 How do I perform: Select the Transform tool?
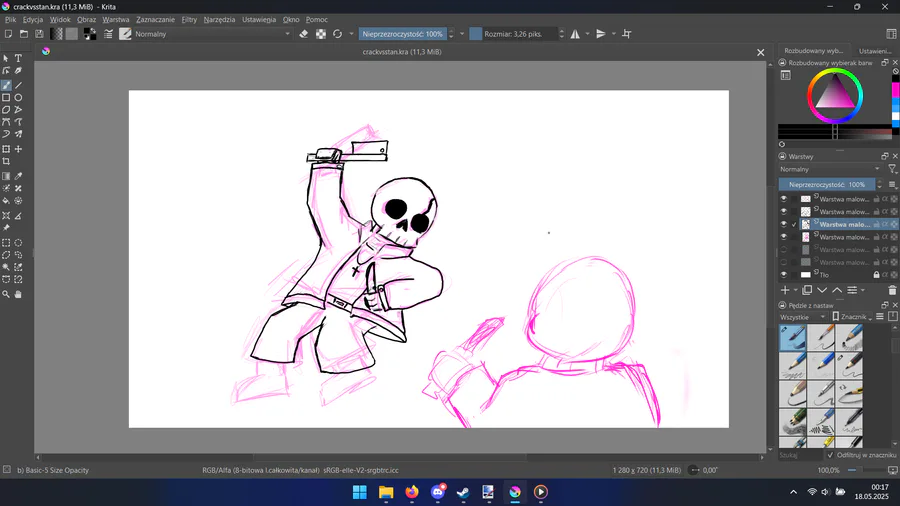6,149
